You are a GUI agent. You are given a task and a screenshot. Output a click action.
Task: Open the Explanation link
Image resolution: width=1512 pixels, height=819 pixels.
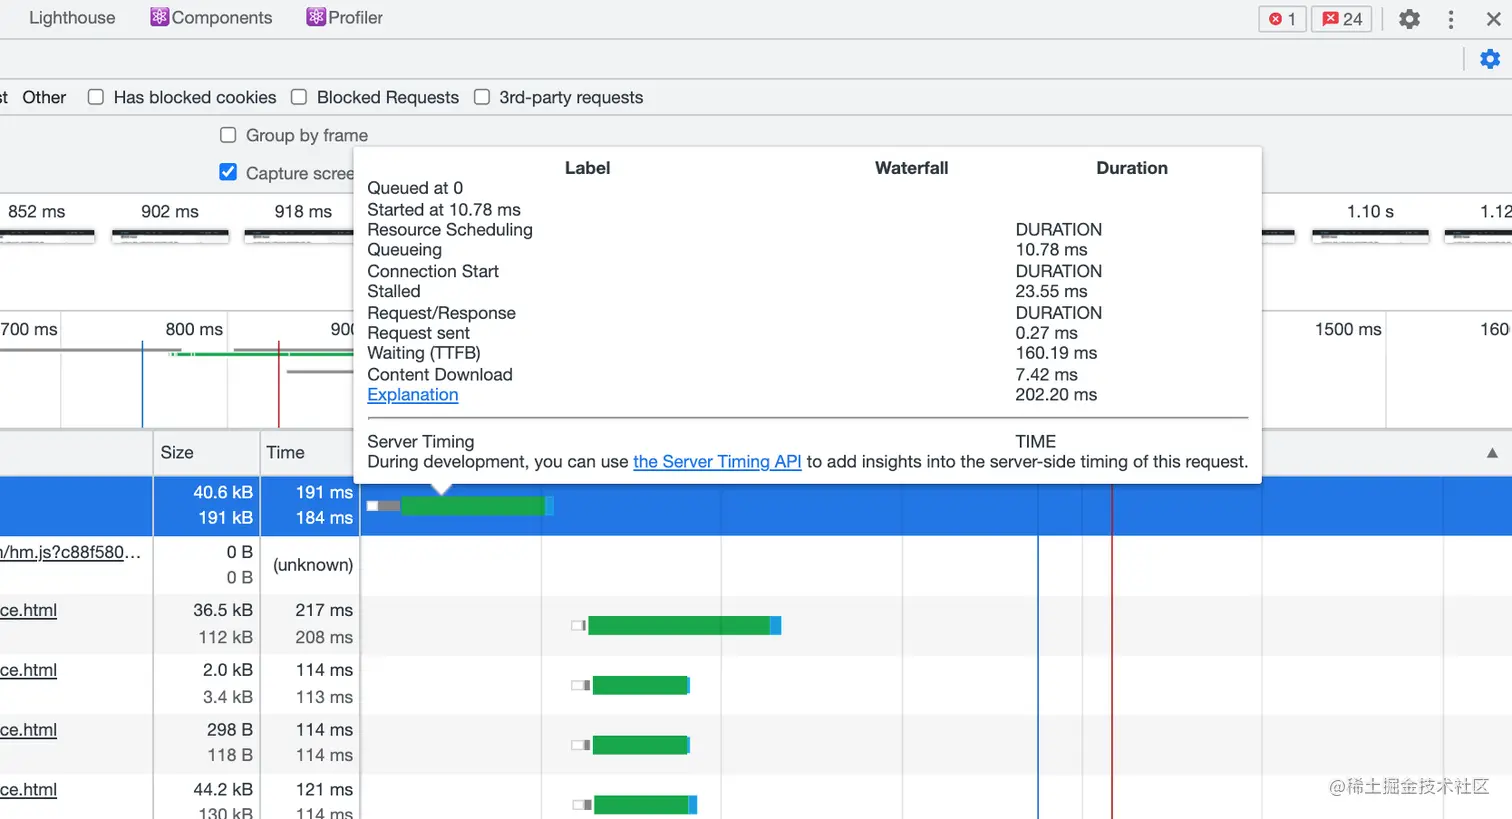click(x=413, y=395)
